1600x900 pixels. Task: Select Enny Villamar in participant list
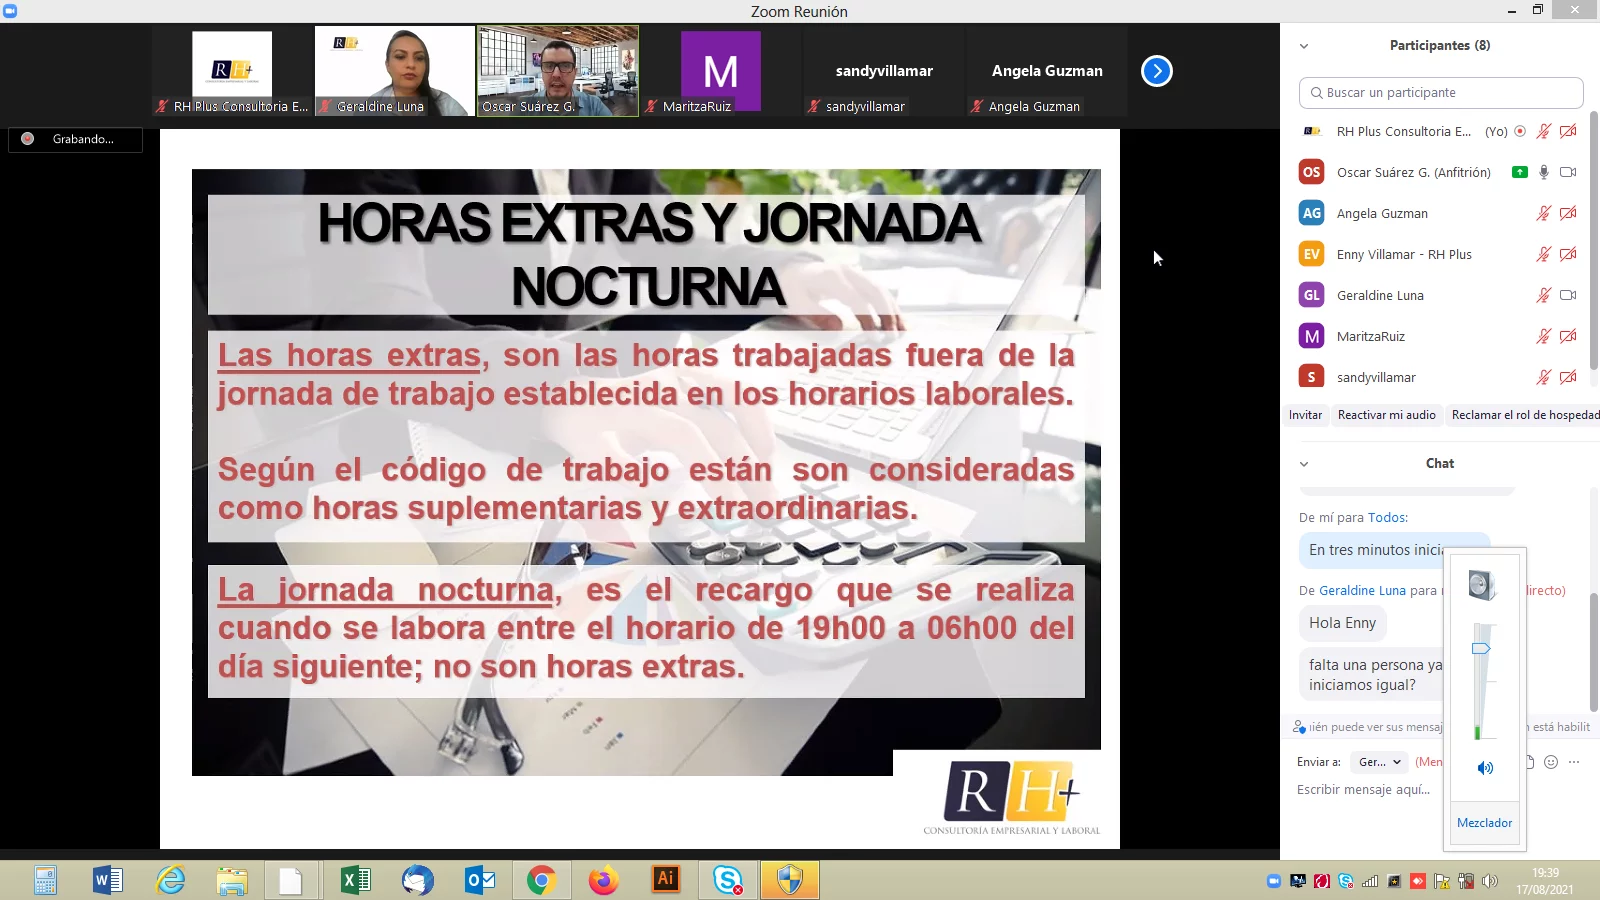pyautogui.click(x=1404, y=254)
